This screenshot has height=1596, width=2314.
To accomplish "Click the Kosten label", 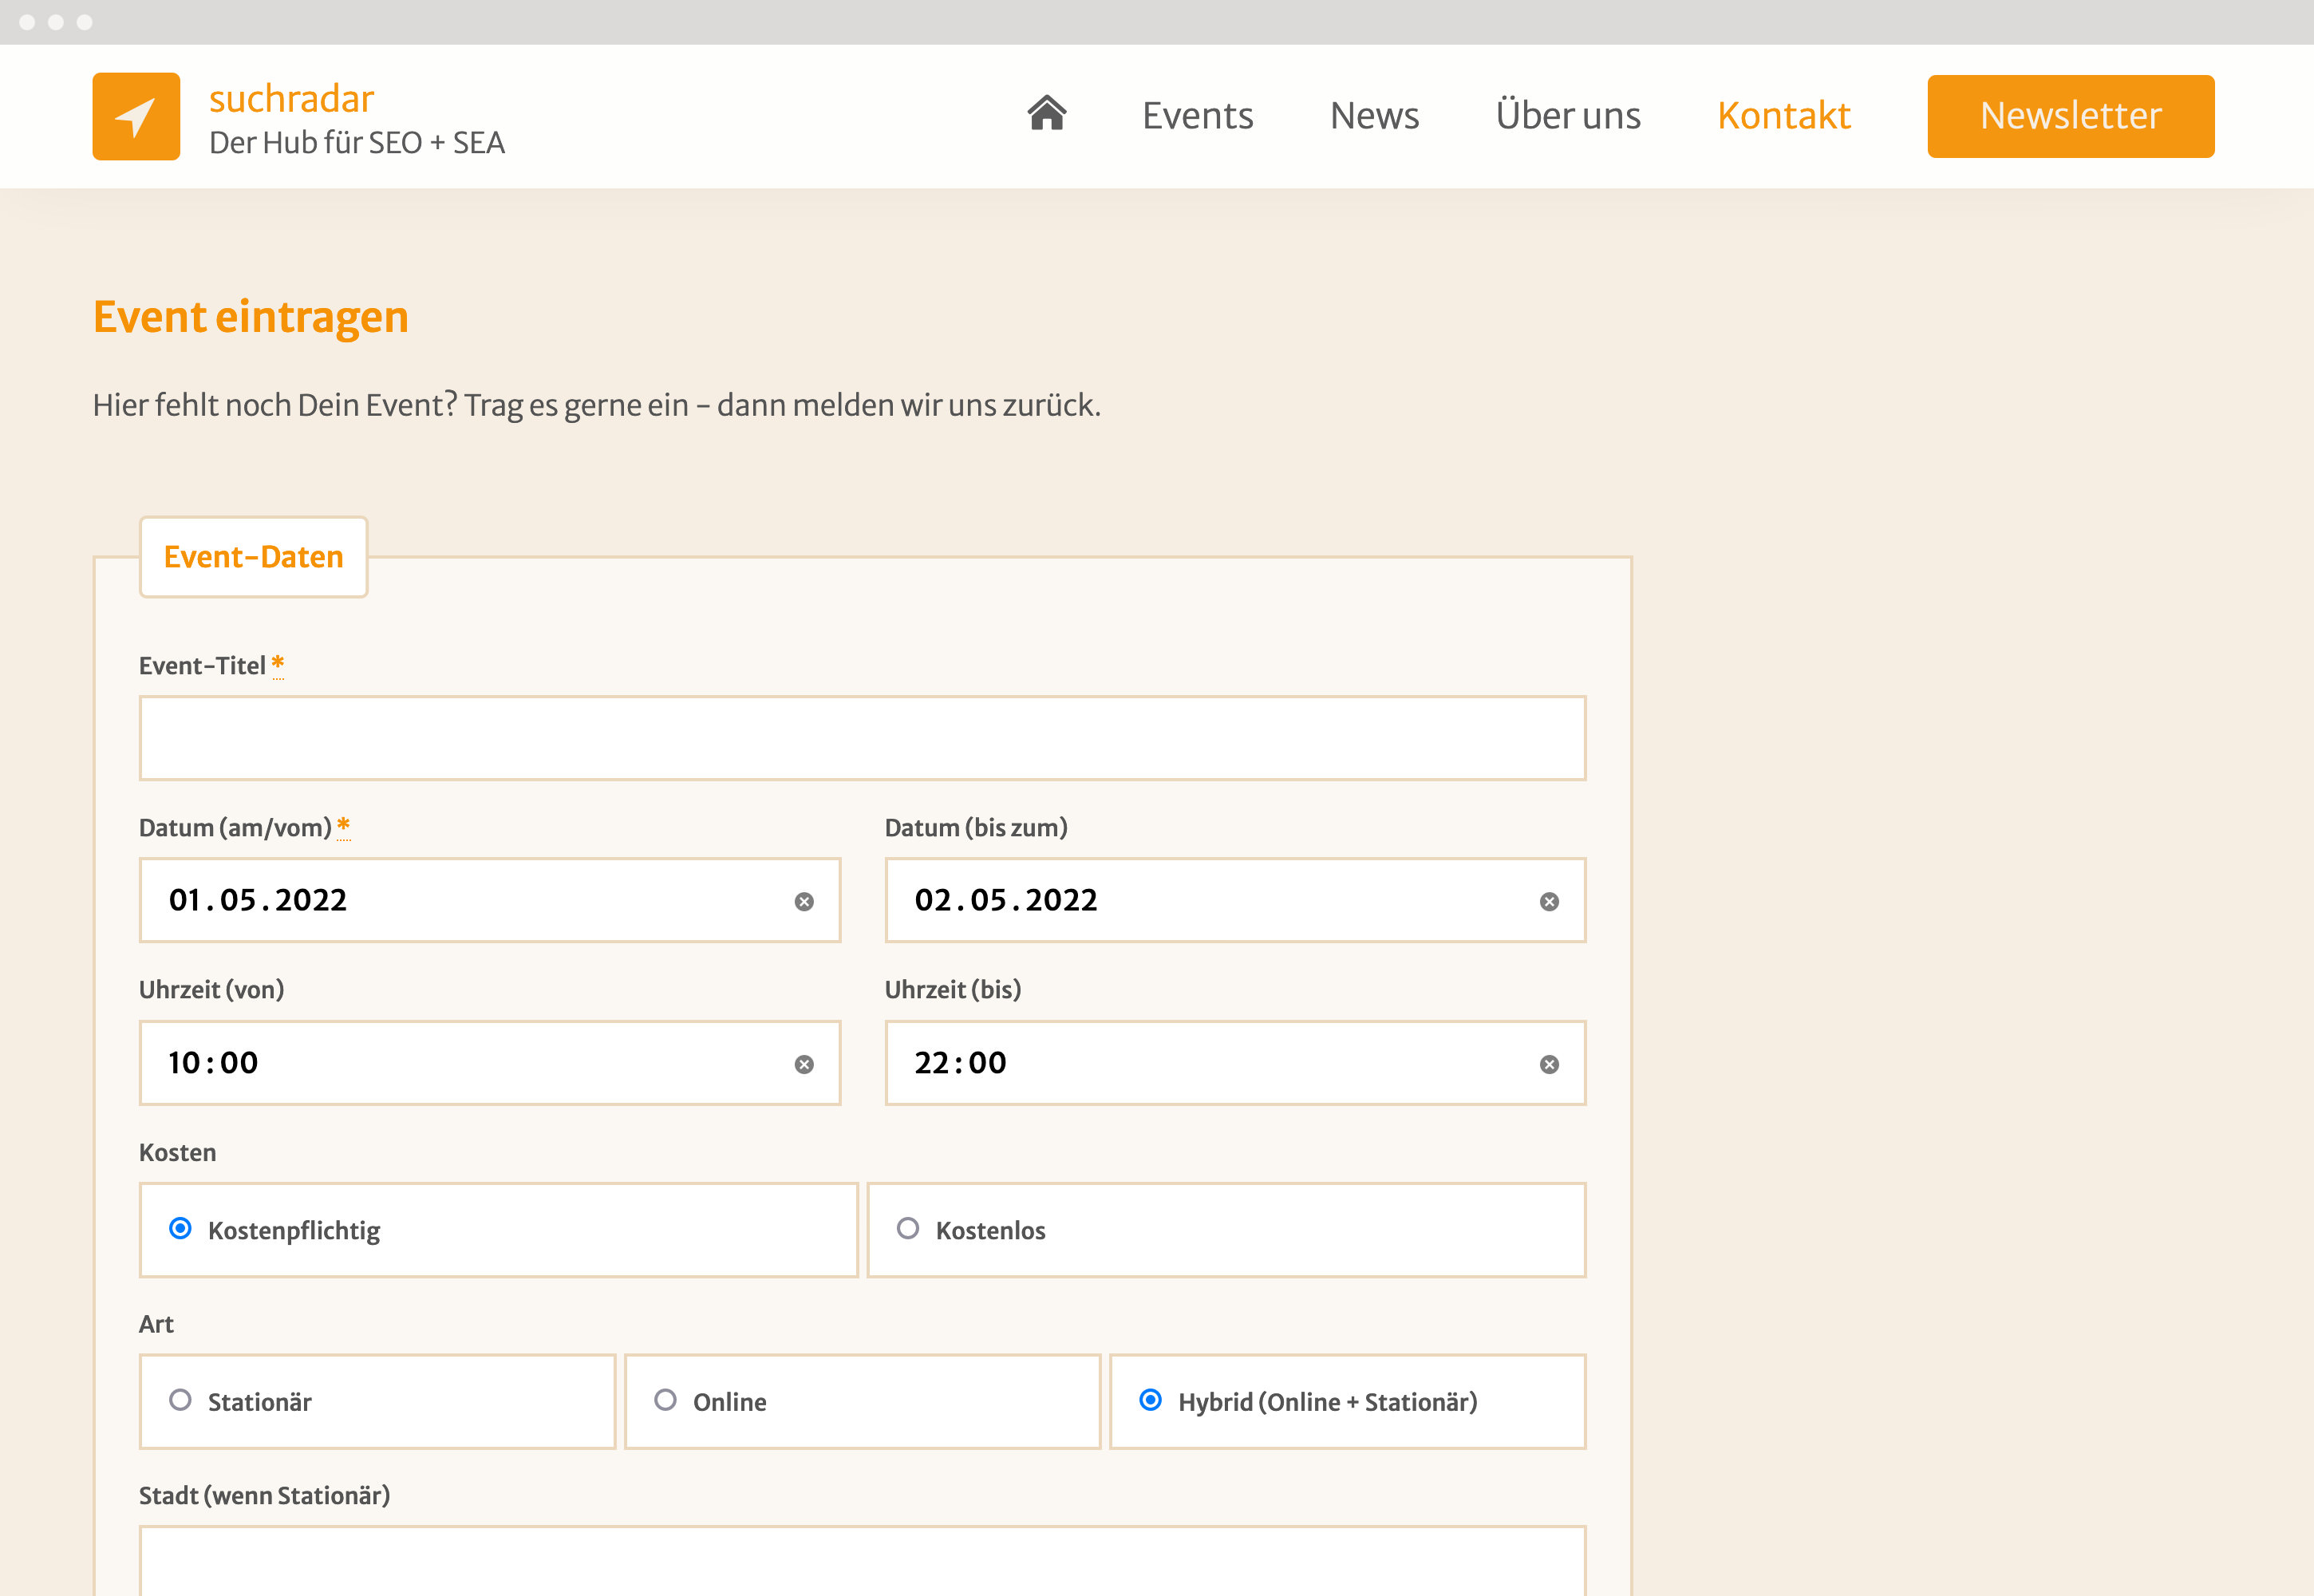I will pyautogui.click(x=177, y=1152).
